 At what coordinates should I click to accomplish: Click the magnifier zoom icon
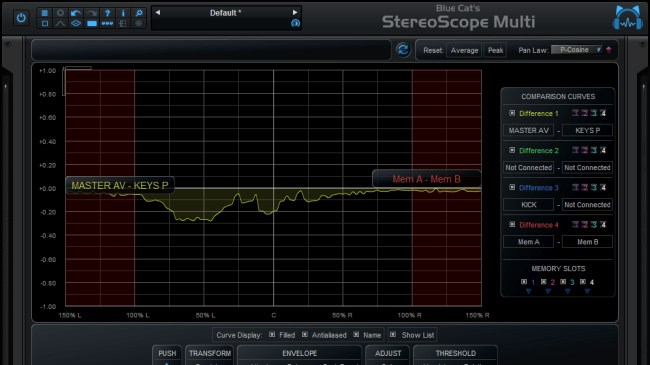(x=139, y=13)
